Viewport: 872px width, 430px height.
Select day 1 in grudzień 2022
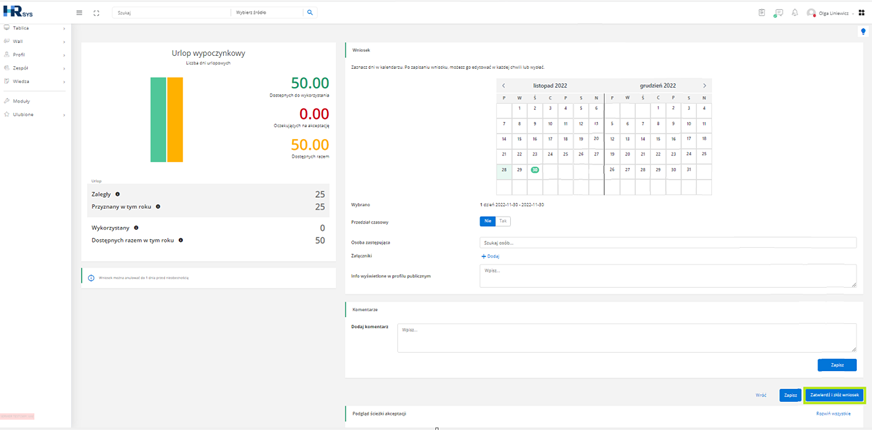click(658, 108)
